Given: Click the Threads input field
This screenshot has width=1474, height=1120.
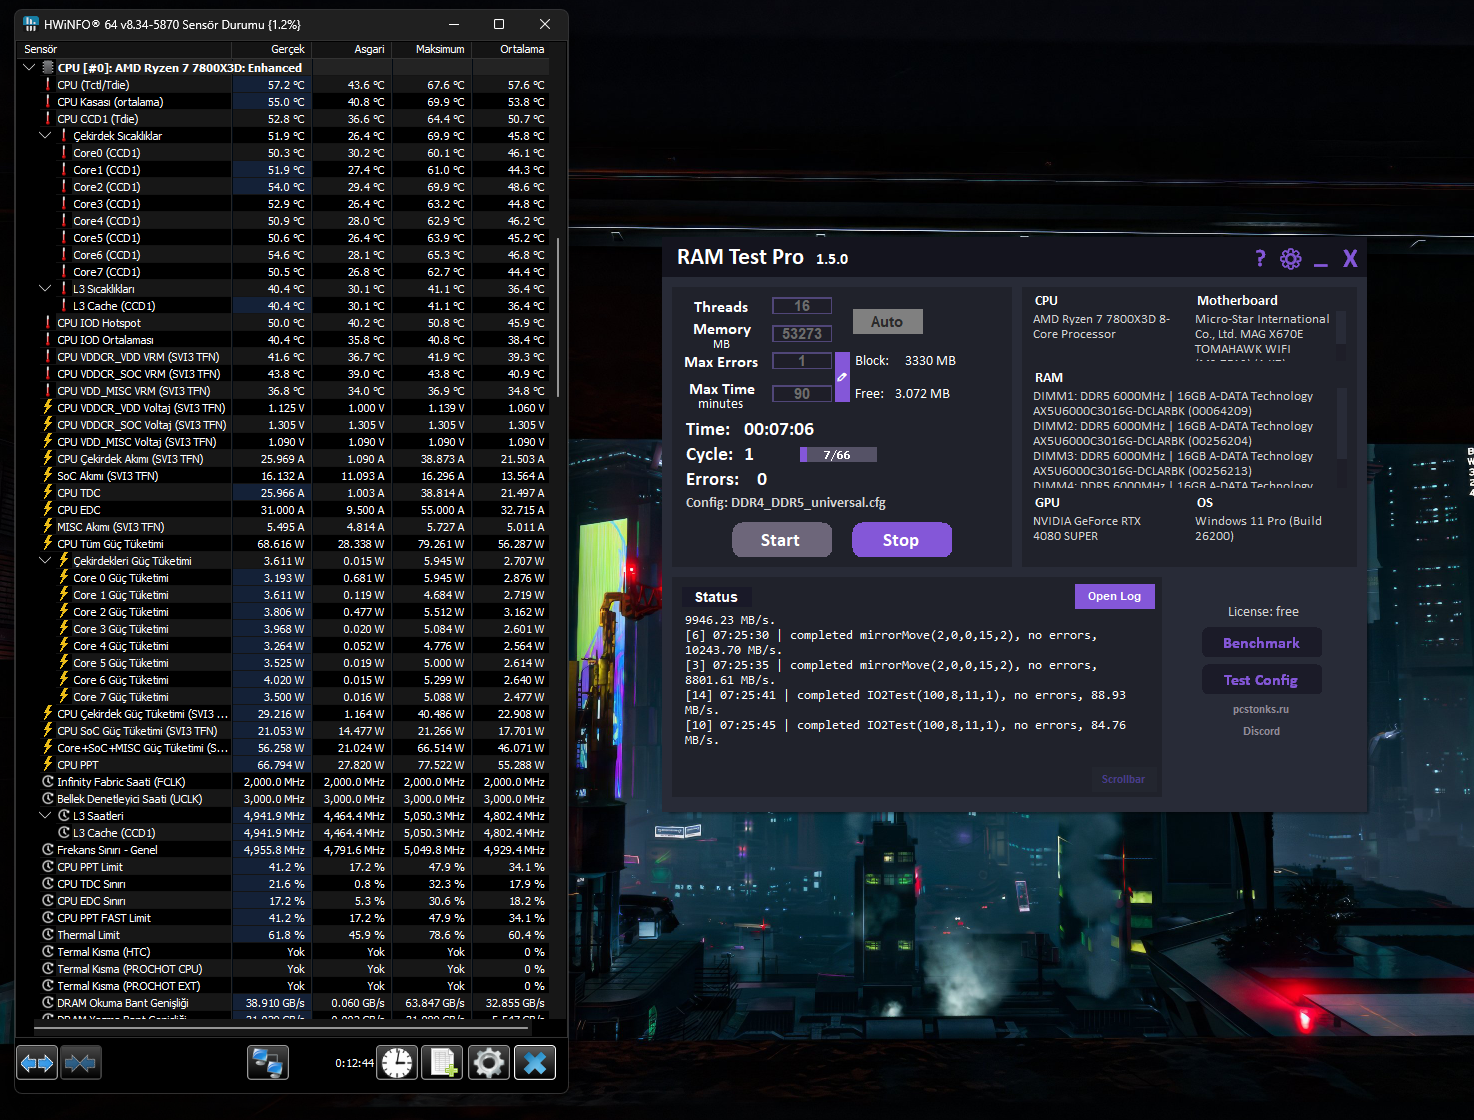Looking at the screenshot, I should click(802, 306).
